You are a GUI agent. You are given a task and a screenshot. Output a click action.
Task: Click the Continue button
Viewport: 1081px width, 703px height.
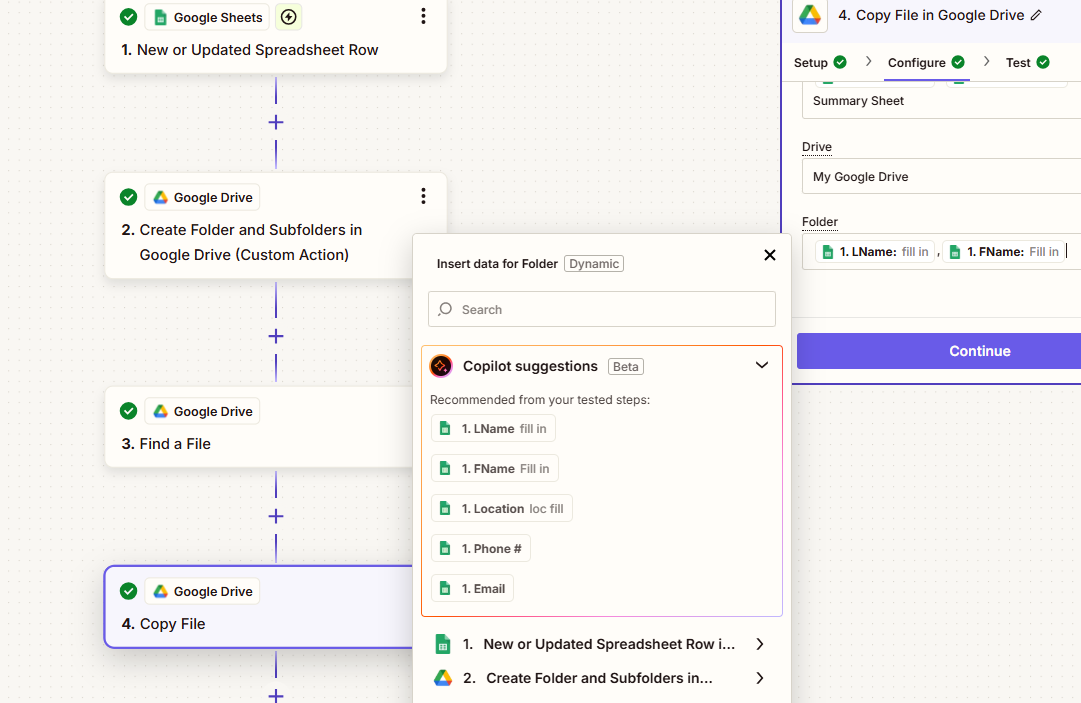tap(939, 351)
